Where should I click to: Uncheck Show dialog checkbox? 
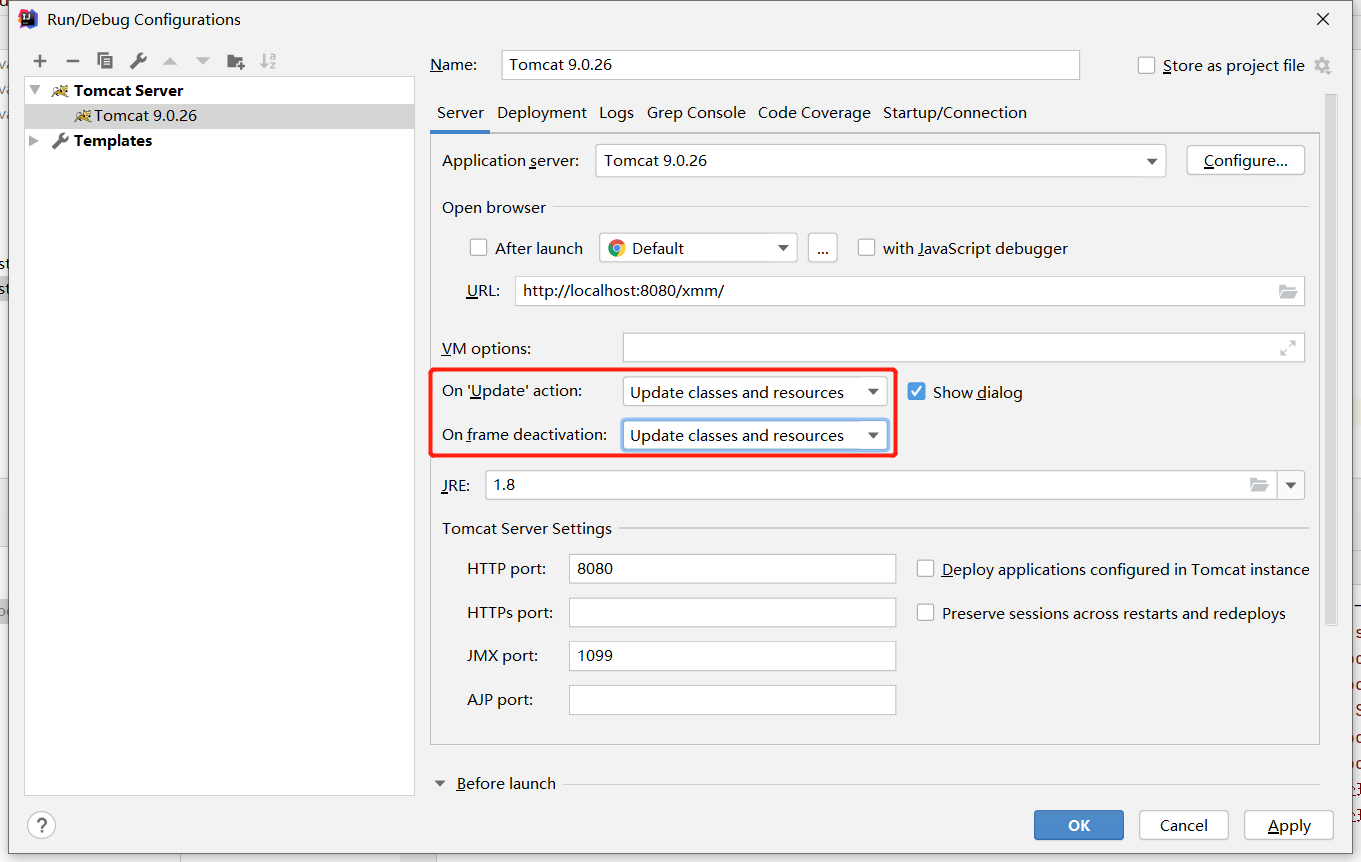pos(917,392)
